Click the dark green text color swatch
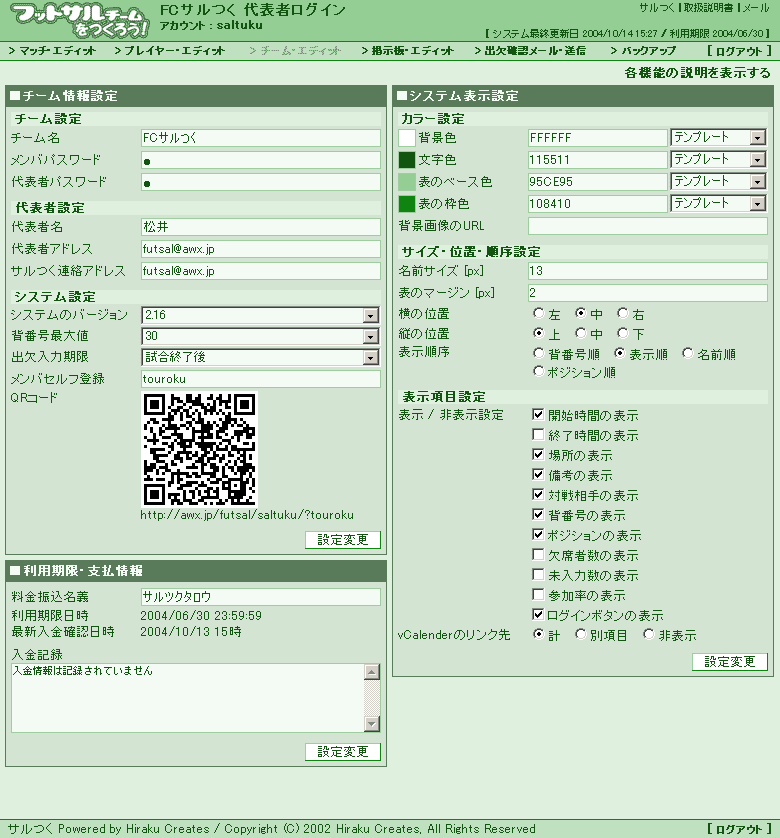The width and height of the screenshot is (780, 838). click(407, 160)
